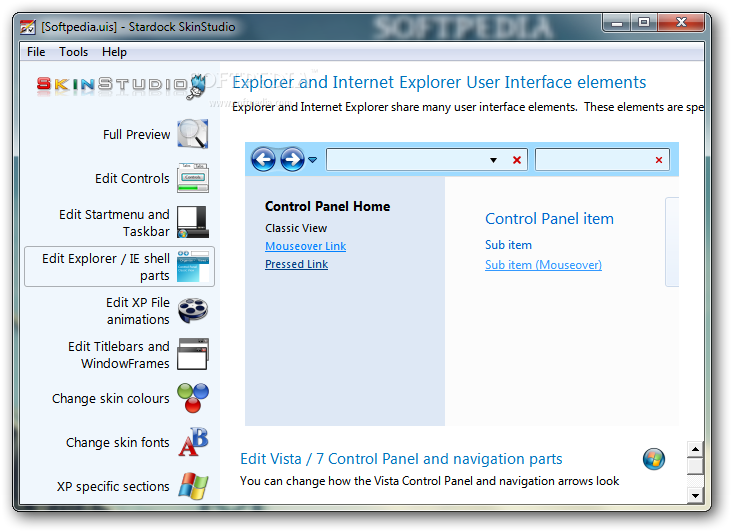Choose Edit Controls label
This screenshot has height=532, width=732.
point(132,178)
